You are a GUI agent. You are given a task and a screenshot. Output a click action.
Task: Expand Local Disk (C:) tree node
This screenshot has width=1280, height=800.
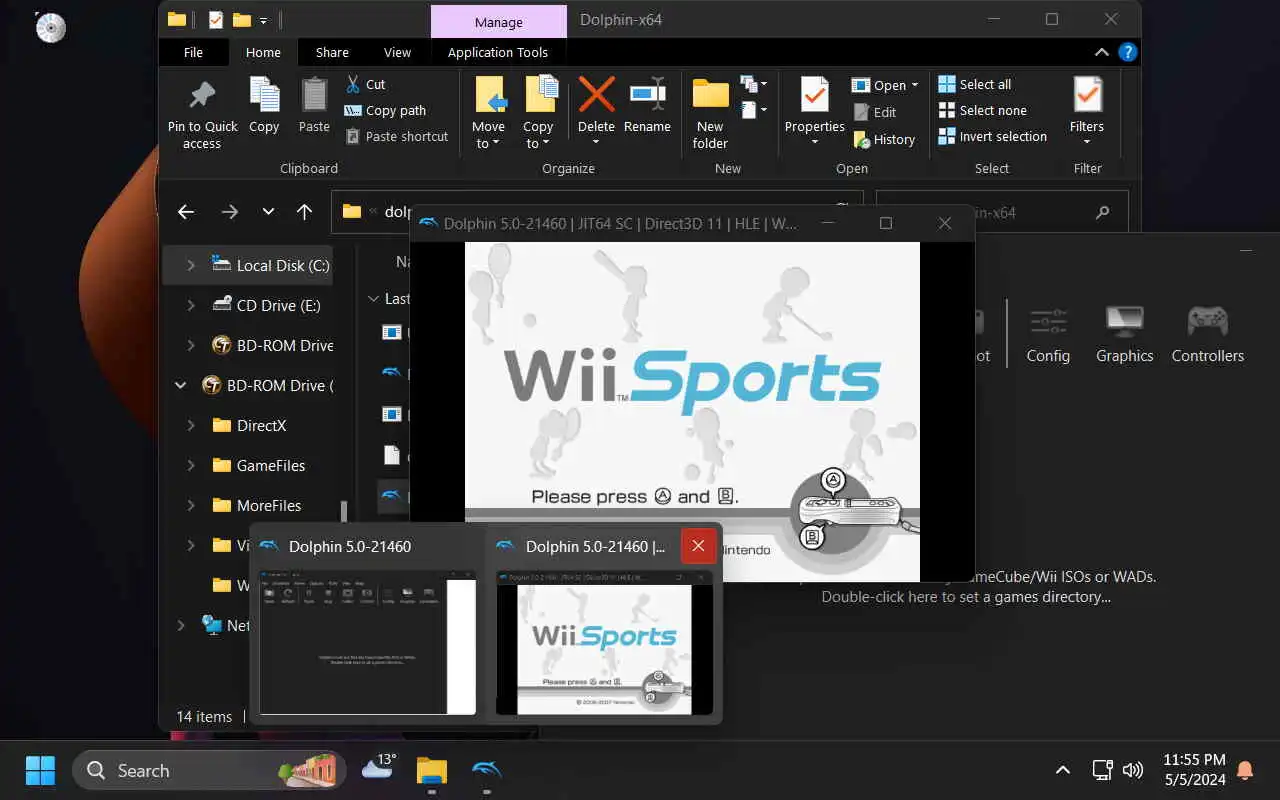(191, 265)
